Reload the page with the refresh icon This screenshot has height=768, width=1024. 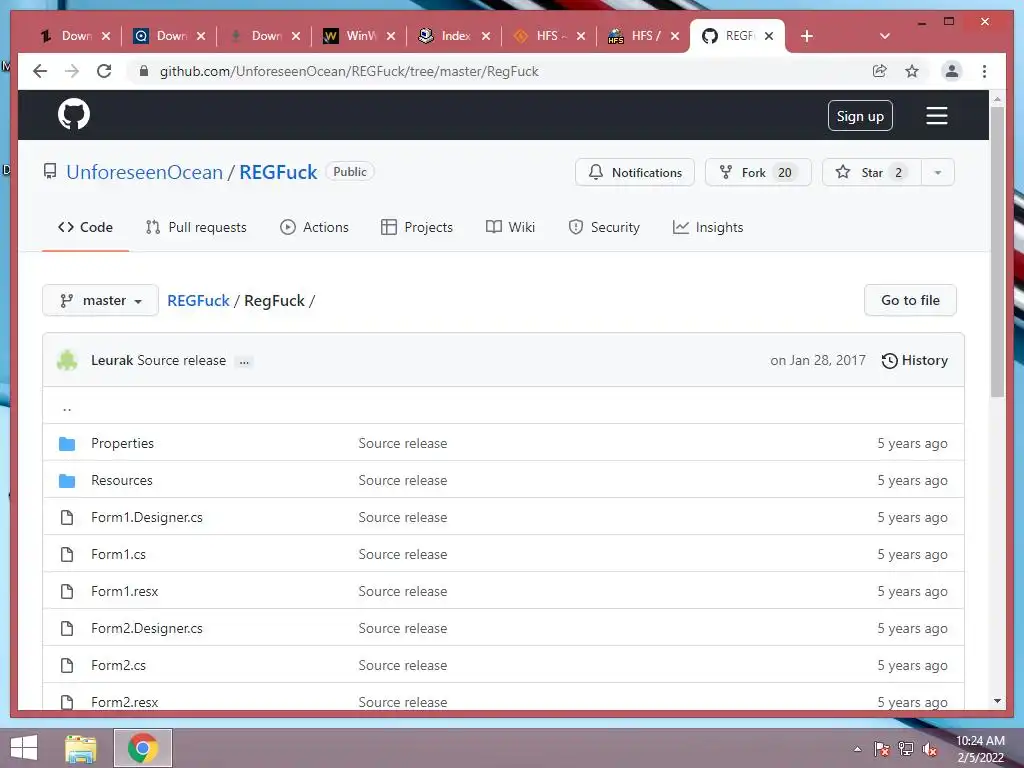(x=104, y=71)
